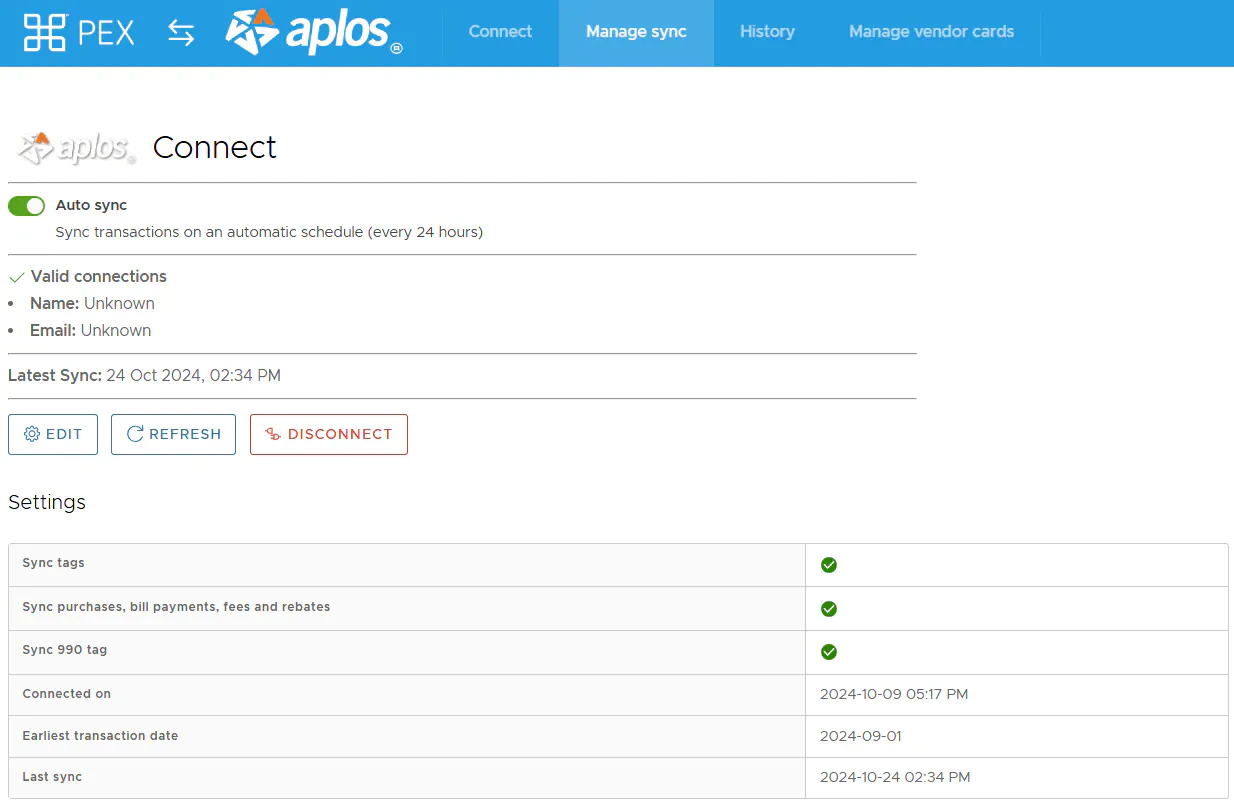
Task: Open the History tab
Action: [x=767, y=32]
